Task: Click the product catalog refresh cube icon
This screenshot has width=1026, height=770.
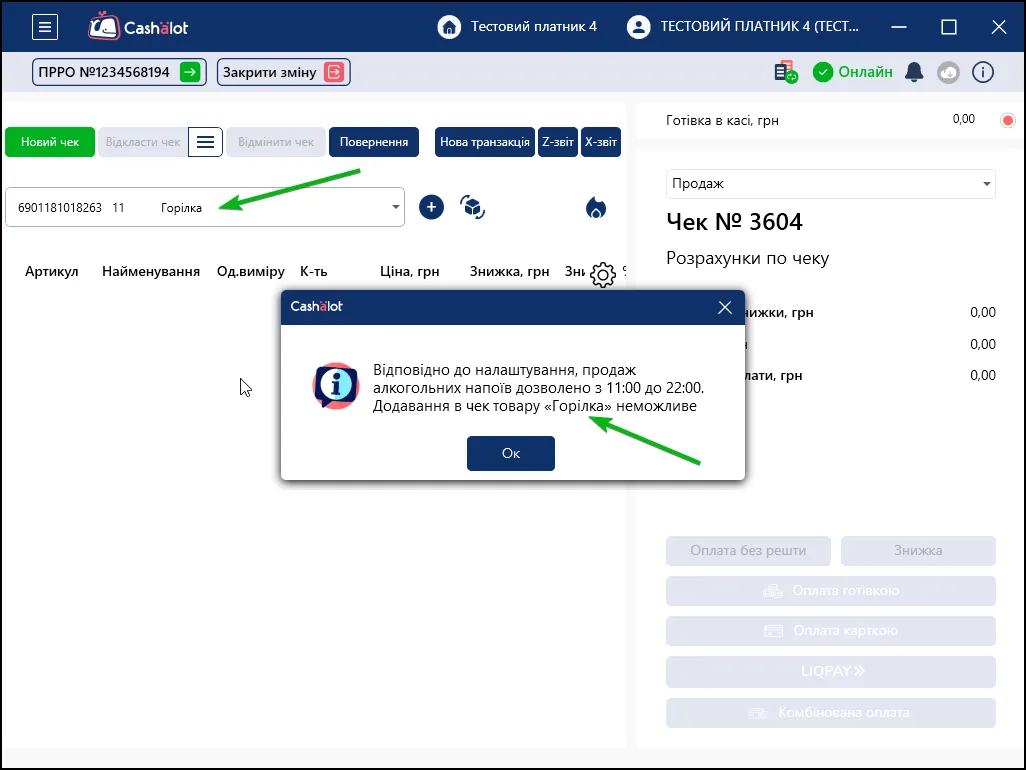Action: coord(472,207)
